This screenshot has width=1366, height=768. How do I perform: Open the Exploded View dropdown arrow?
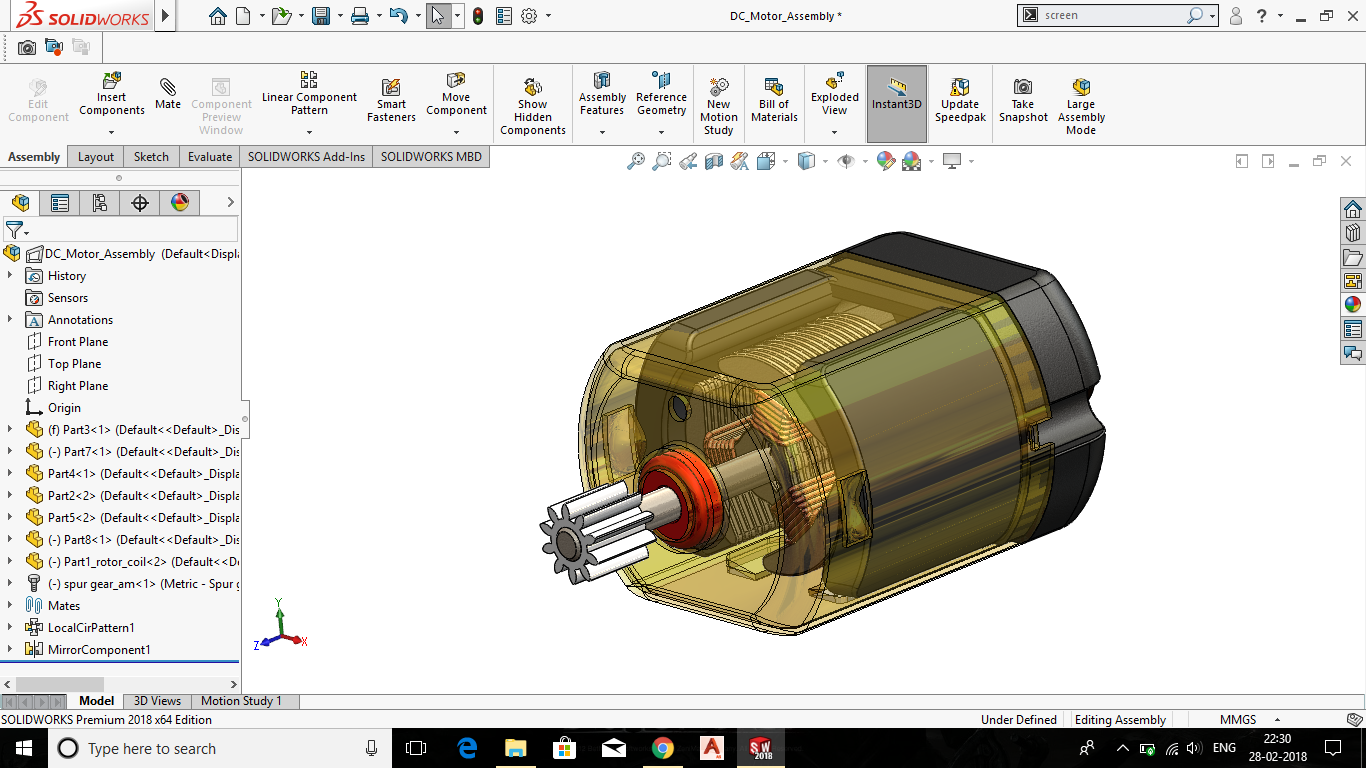[x=834, y=132]
